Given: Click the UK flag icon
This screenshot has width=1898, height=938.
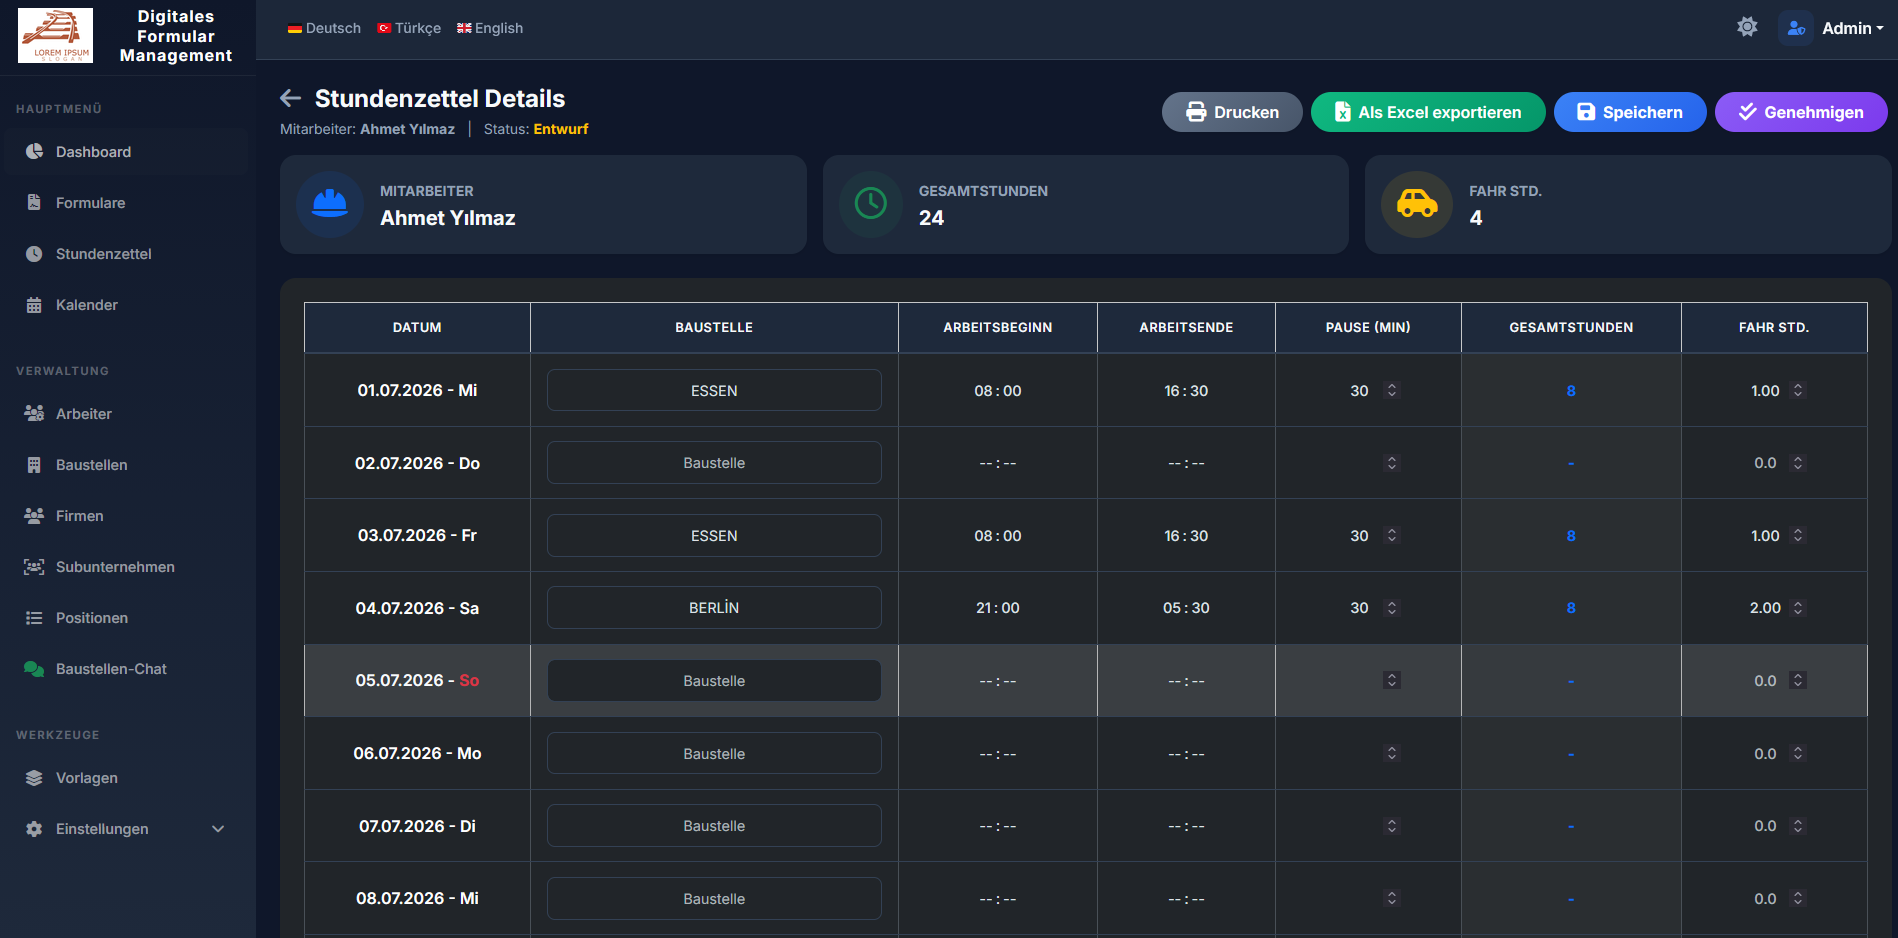Looking at the screenshot, I should pyautogui.click(x=464, y=28).
